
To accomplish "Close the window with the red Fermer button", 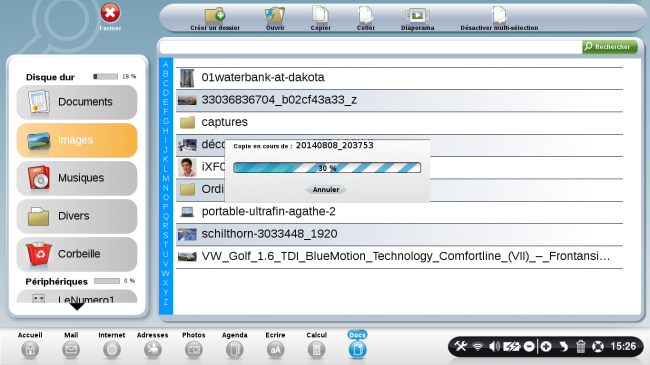I will (110, 13).
